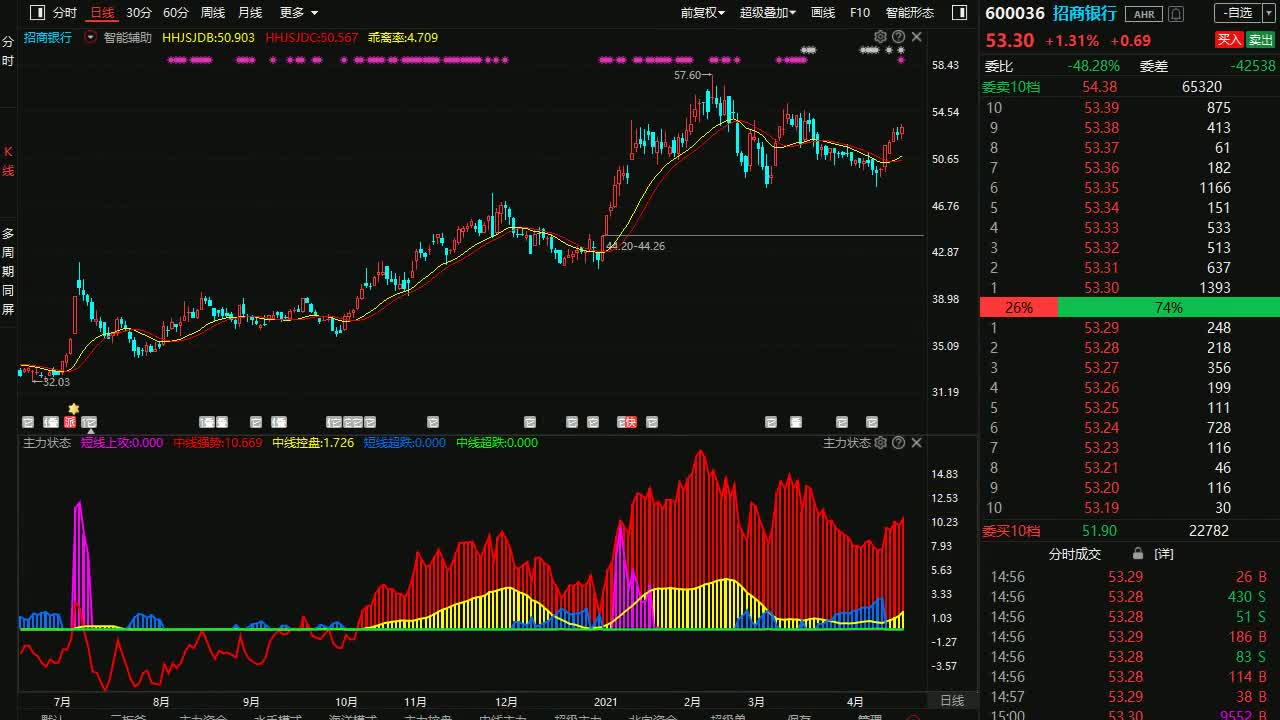1280x720 pixels.
Task: Click the 招商银行 label on chart
Action: coord(48,37)
